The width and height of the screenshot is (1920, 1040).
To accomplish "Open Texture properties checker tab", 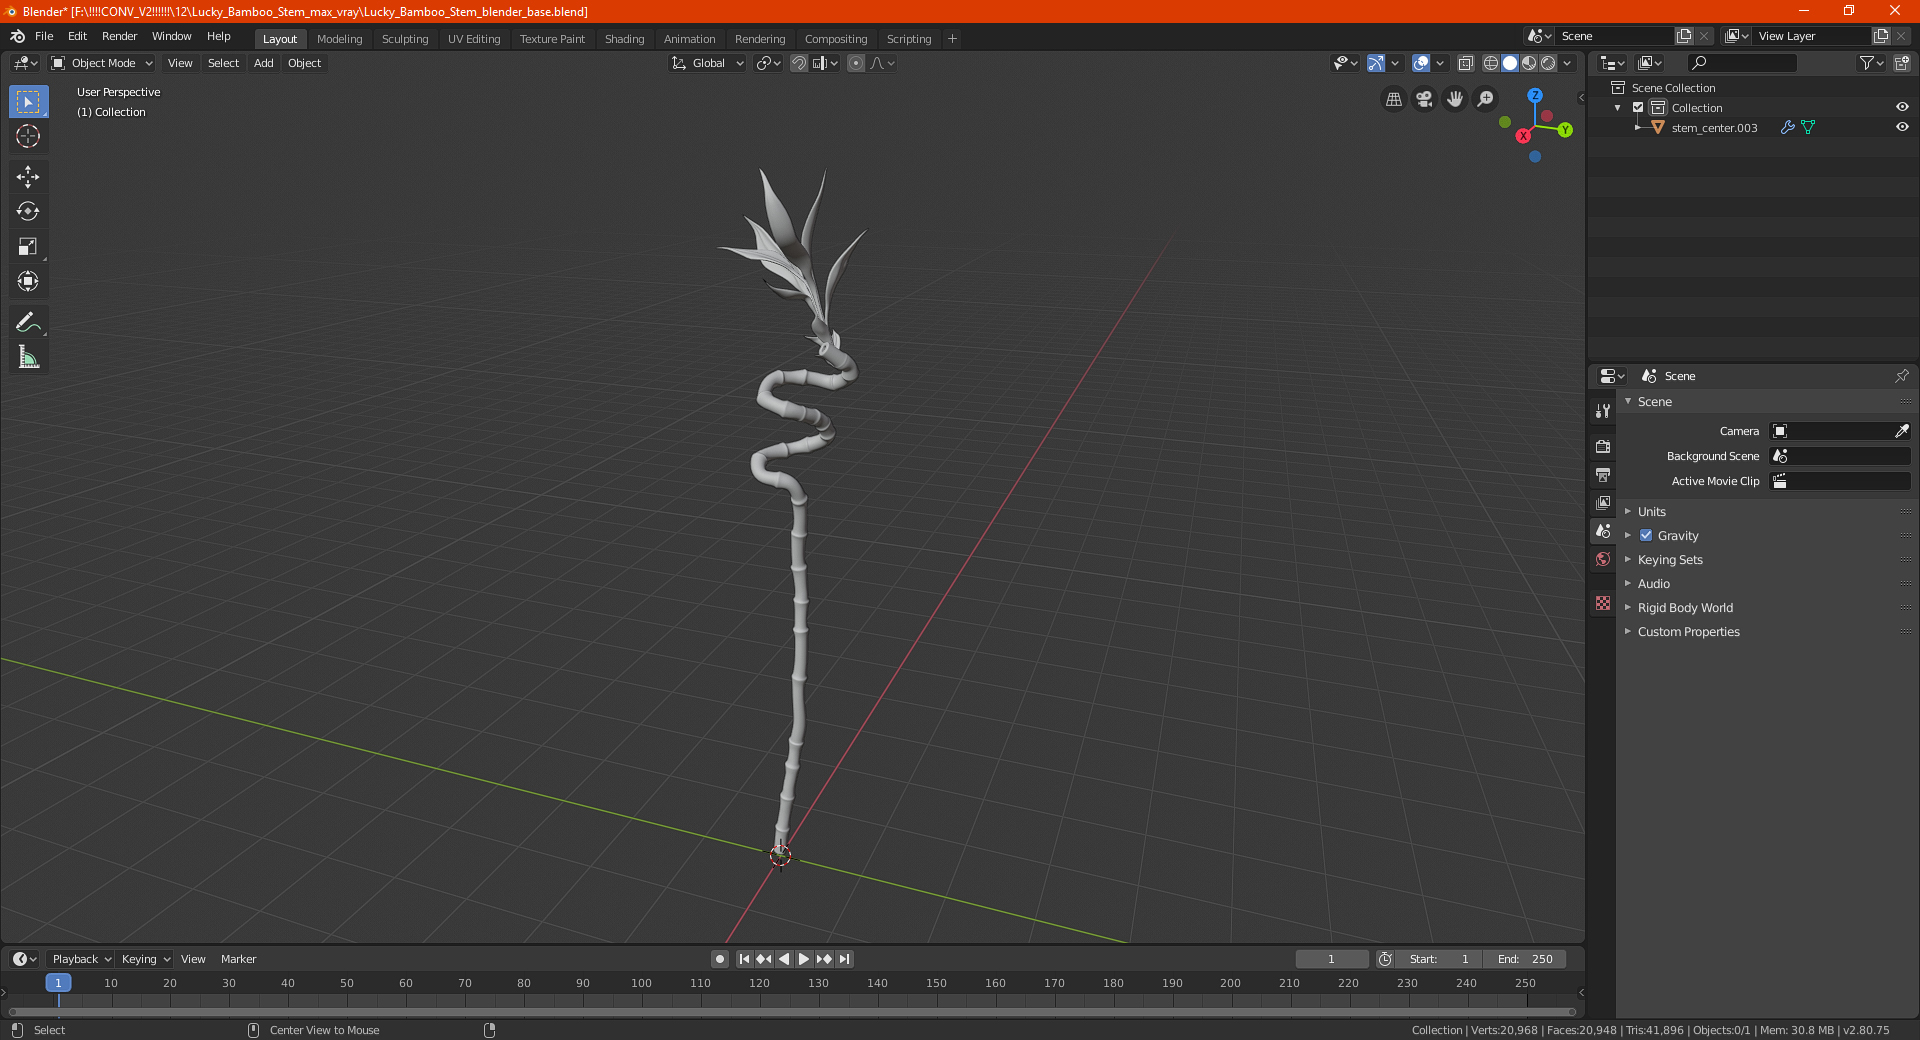I will 1603,603.
